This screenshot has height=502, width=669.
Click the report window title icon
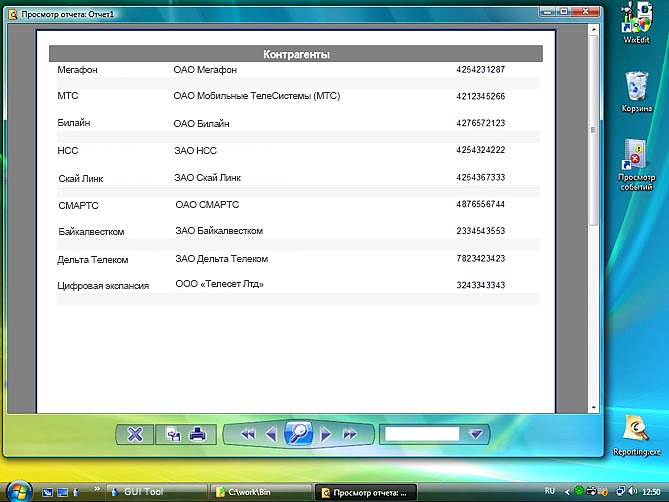[x=13, y=15]
